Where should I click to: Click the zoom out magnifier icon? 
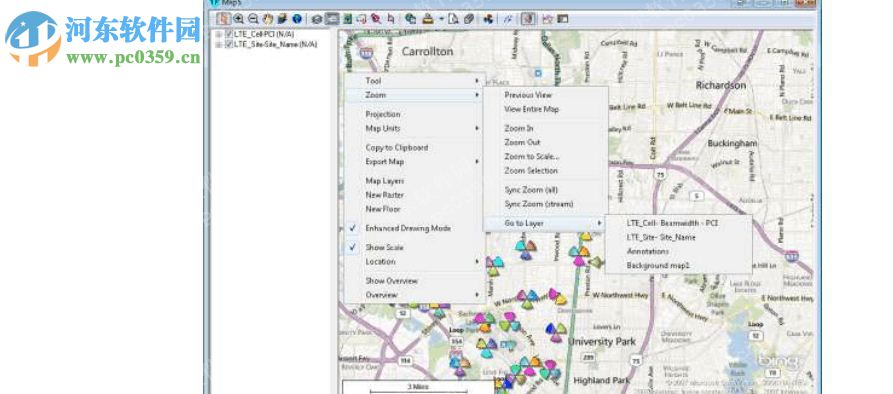click(253, 19)
